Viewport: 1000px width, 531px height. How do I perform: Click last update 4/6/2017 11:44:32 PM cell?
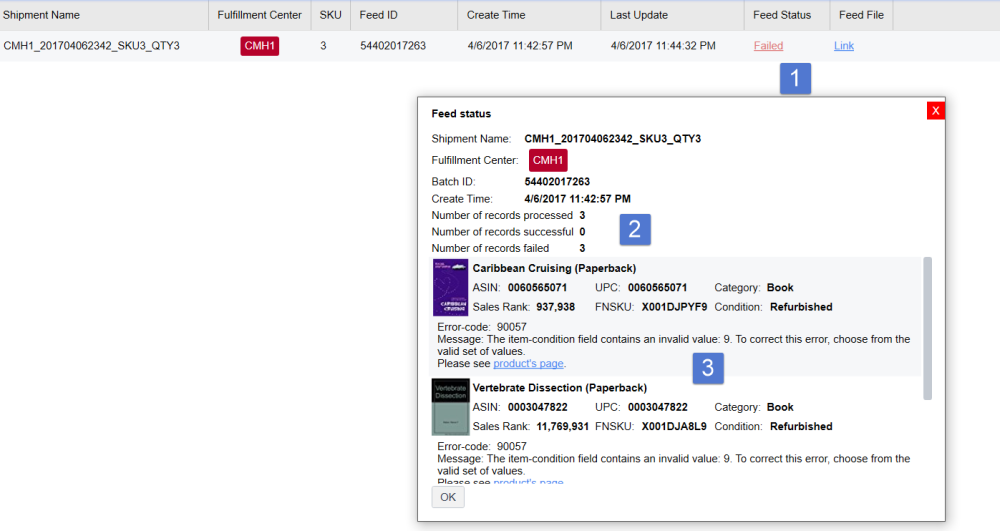[663, 46]
